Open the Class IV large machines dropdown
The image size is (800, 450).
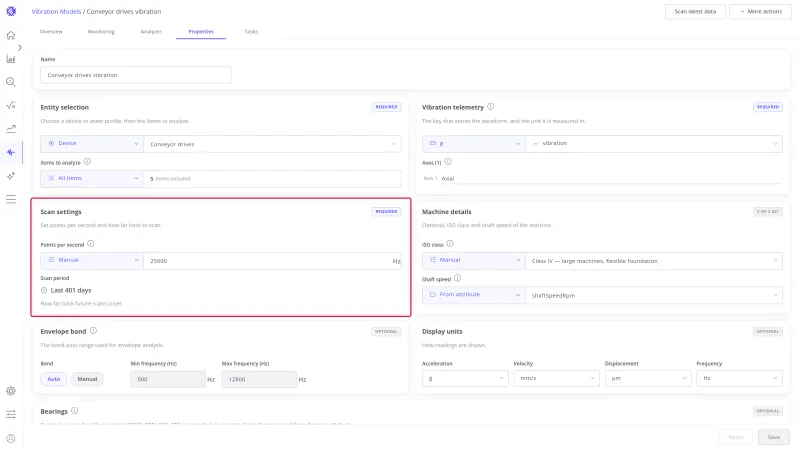tap(654, 261)
